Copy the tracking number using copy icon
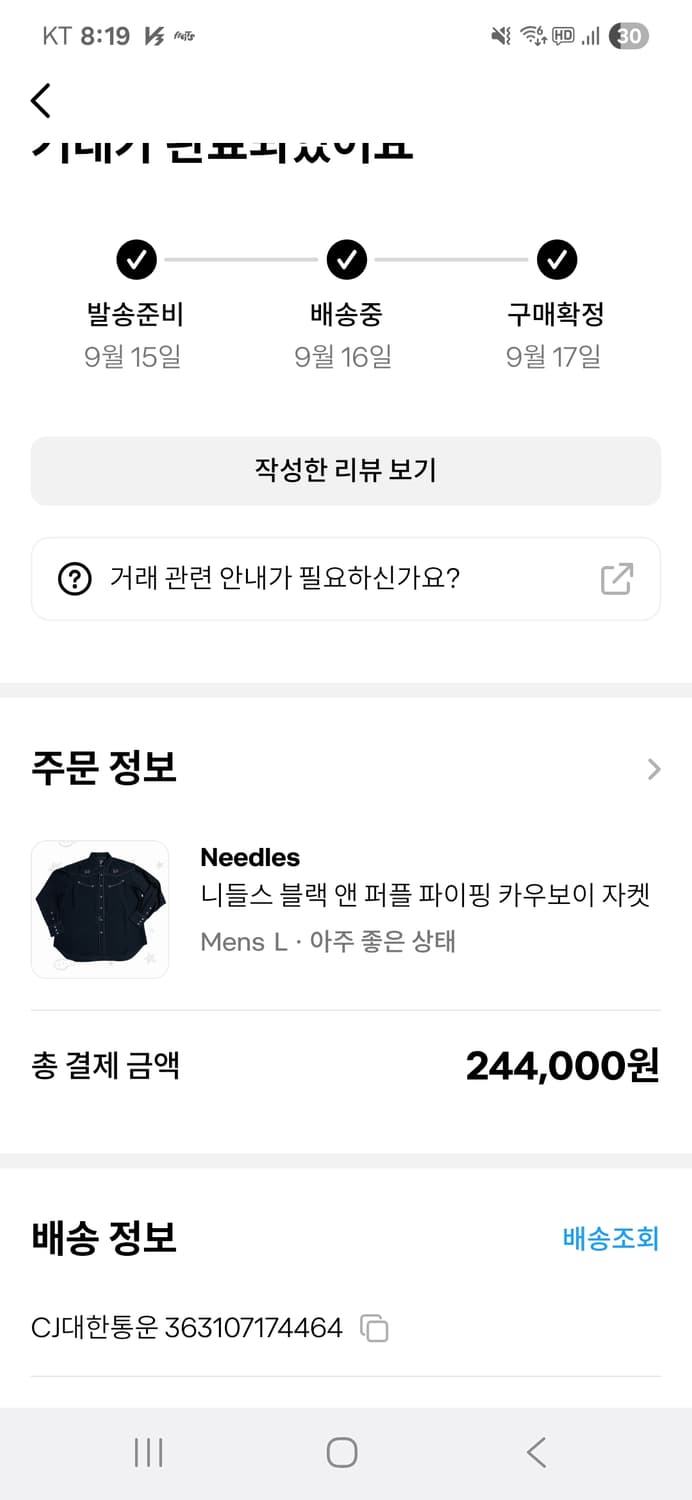The width and height of the screenshot is (692, 1500). [x=375, y=1328]
